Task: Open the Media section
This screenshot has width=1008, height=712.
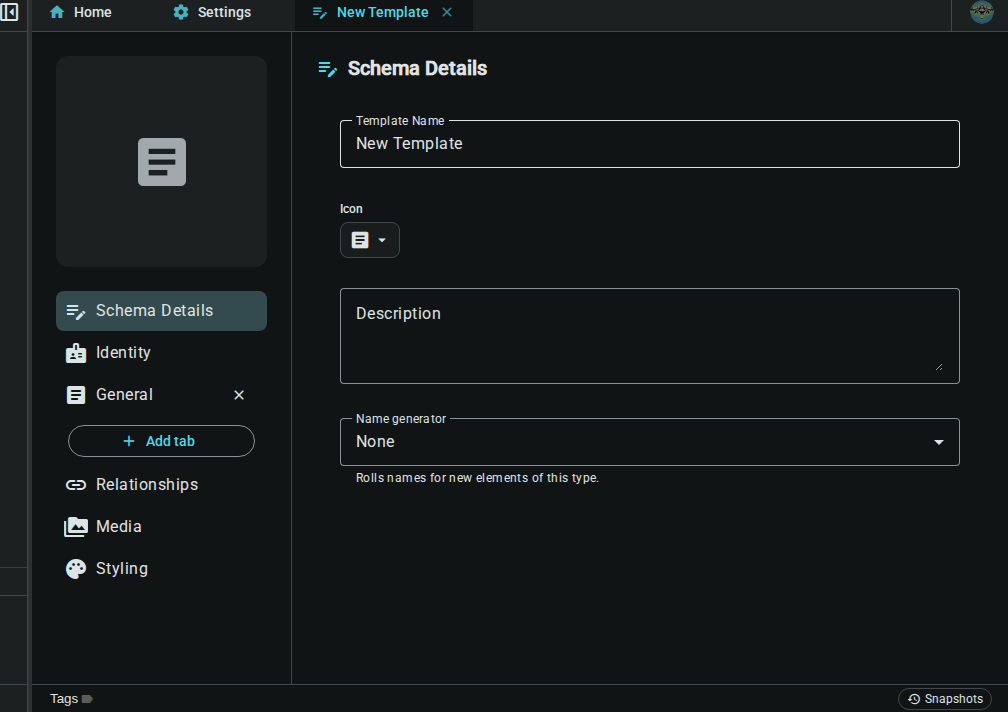Action: (161, 527)
